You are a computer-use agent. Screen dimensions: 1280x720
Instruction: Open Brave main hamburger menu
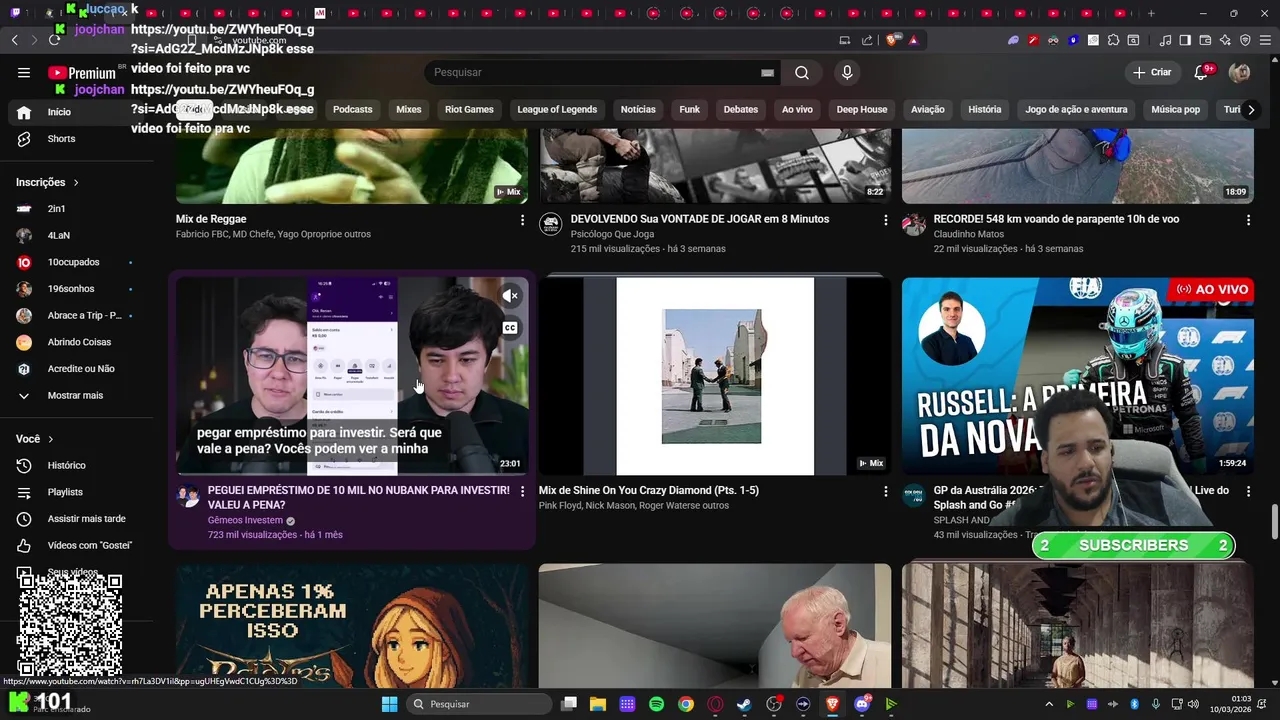1265,40
